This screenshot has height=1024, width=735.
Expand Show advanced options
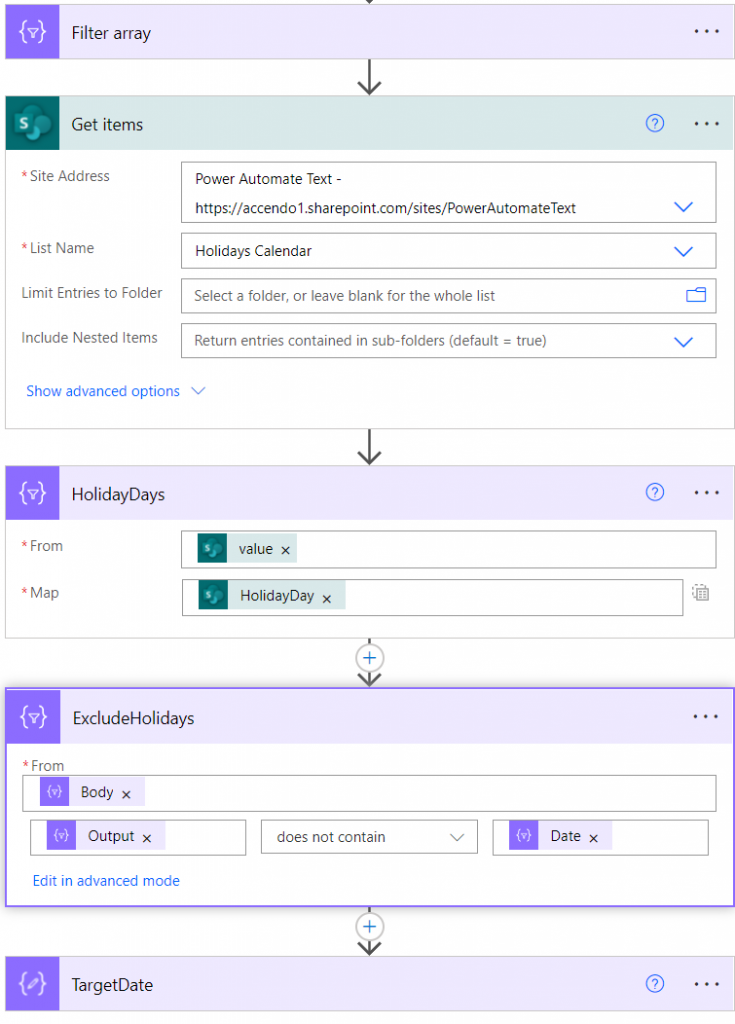(x=103, y=392)
